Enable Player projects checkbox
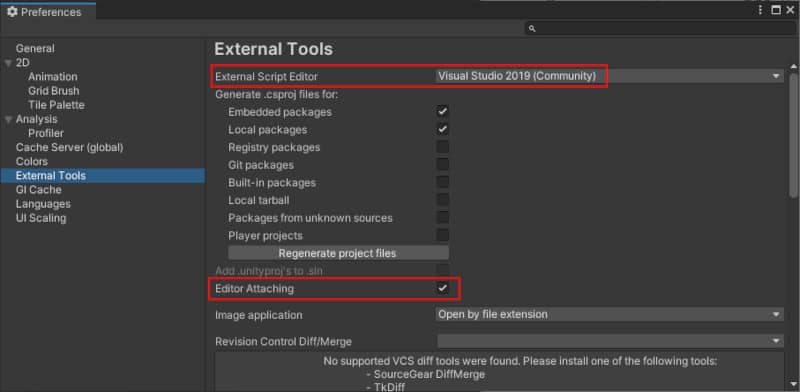The height and width of the screenshot is (392, 800). point(442,235)
